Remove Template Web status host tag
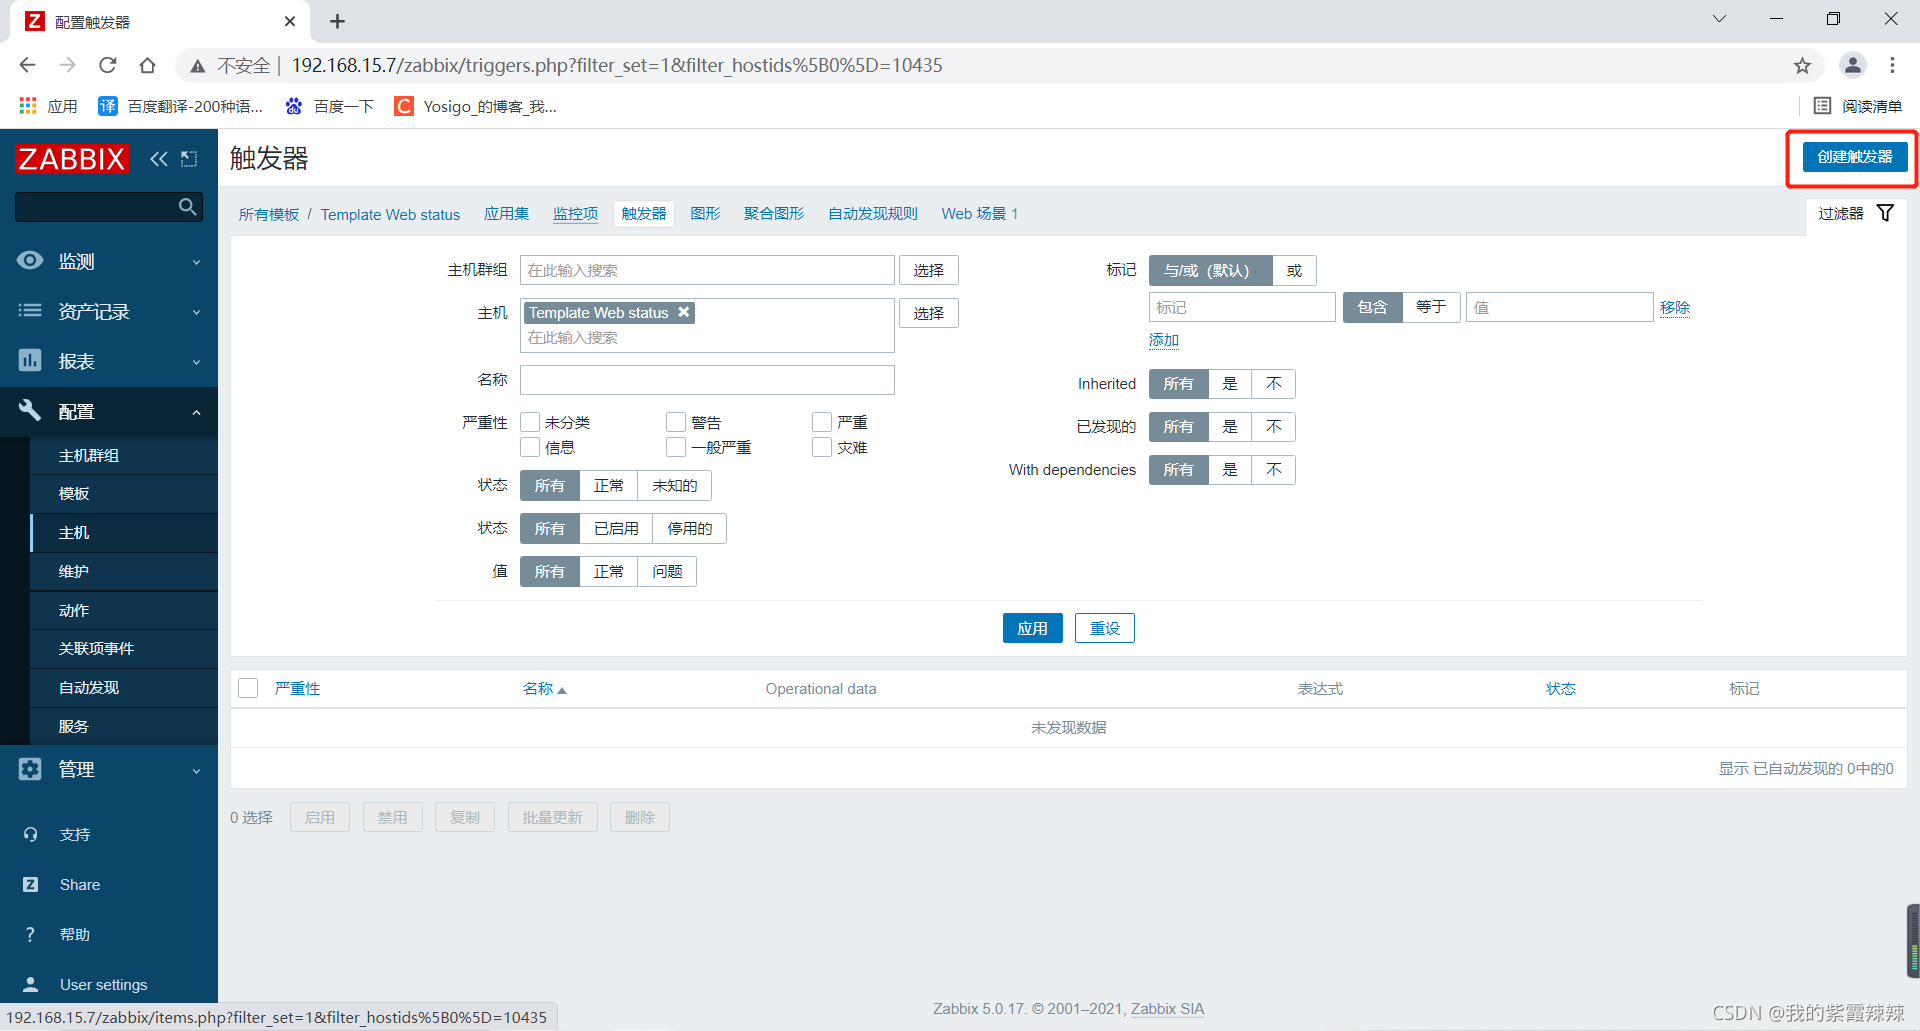The height and width of the screenshot is (1031, 1920). 684,312
